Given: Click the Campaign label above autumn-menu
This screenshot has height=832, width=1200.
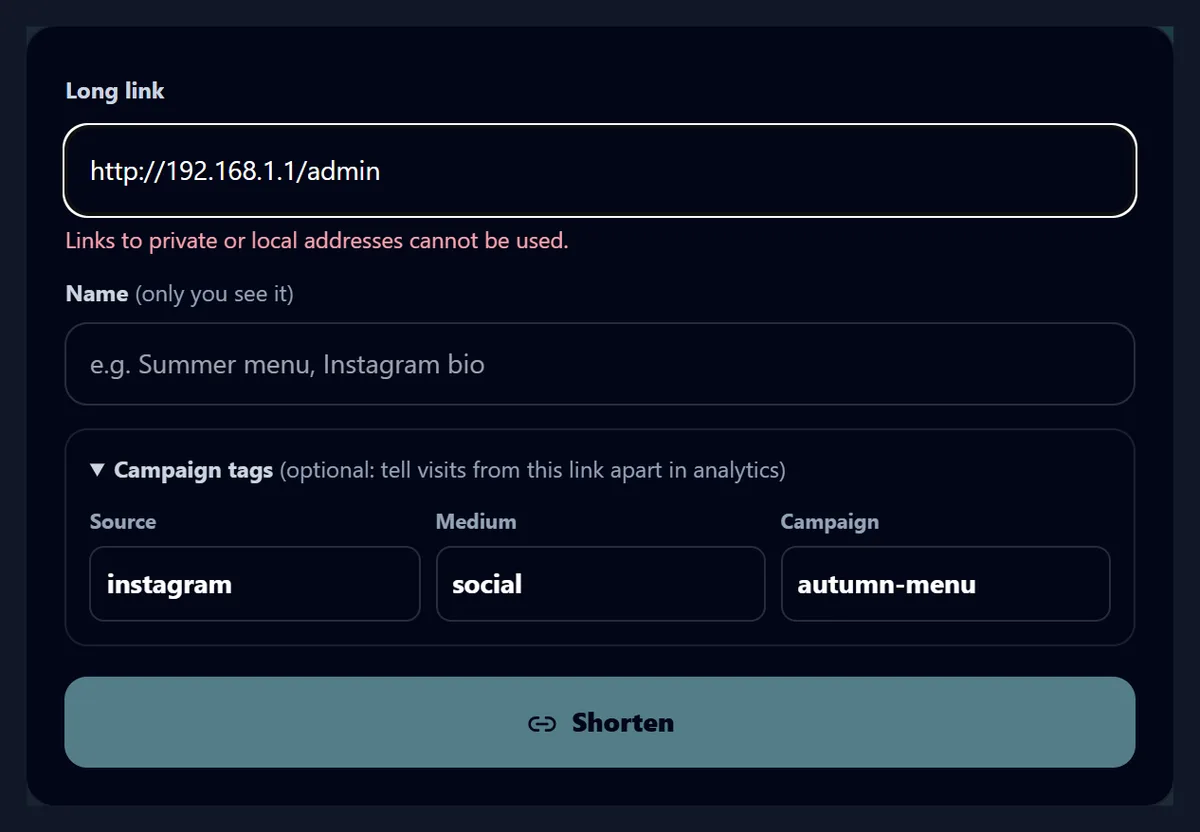Looking at the screenshot, I should [x=830, y=522].
